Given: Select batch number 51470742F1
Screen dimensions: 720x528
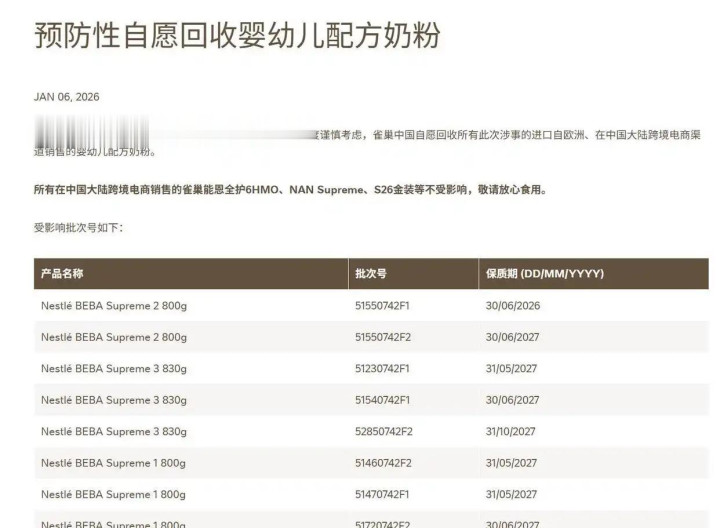Looking at the screenshot, I should click(x=382, y=494).
